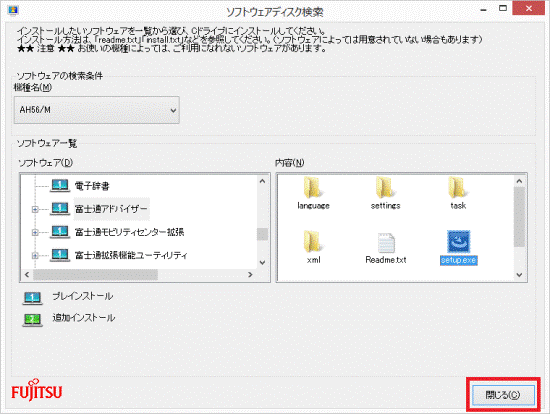550x414 pixels.
Task: Close window with the red X button
Action: [529, 8]
